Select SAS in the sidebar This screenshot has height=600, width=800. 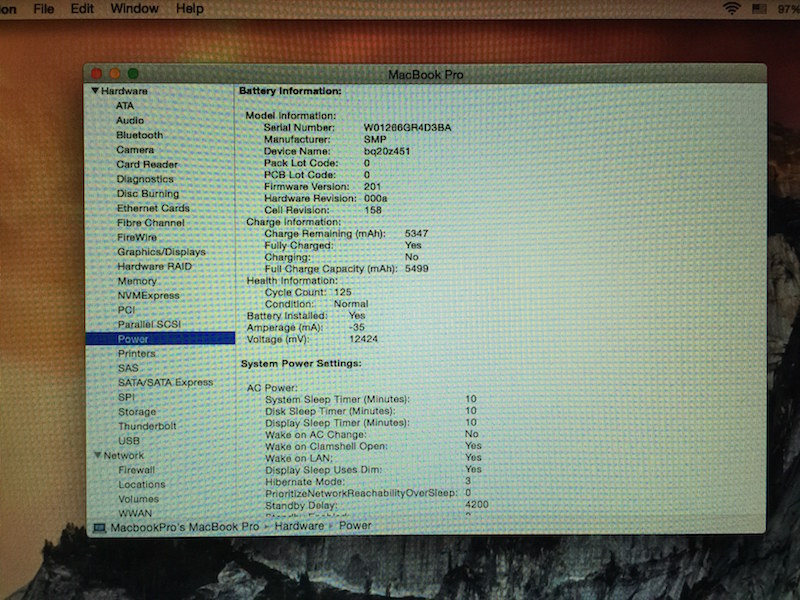point(128,368)
